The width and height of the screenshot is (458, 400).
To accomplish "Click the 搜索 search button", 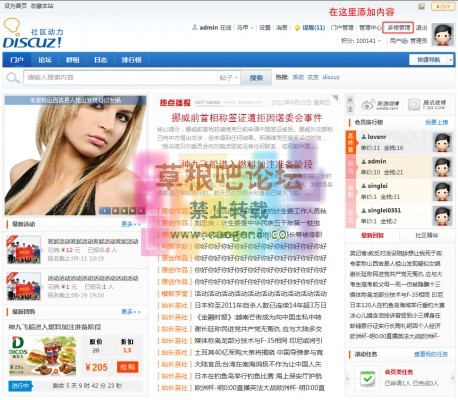I will coord(256,78).
